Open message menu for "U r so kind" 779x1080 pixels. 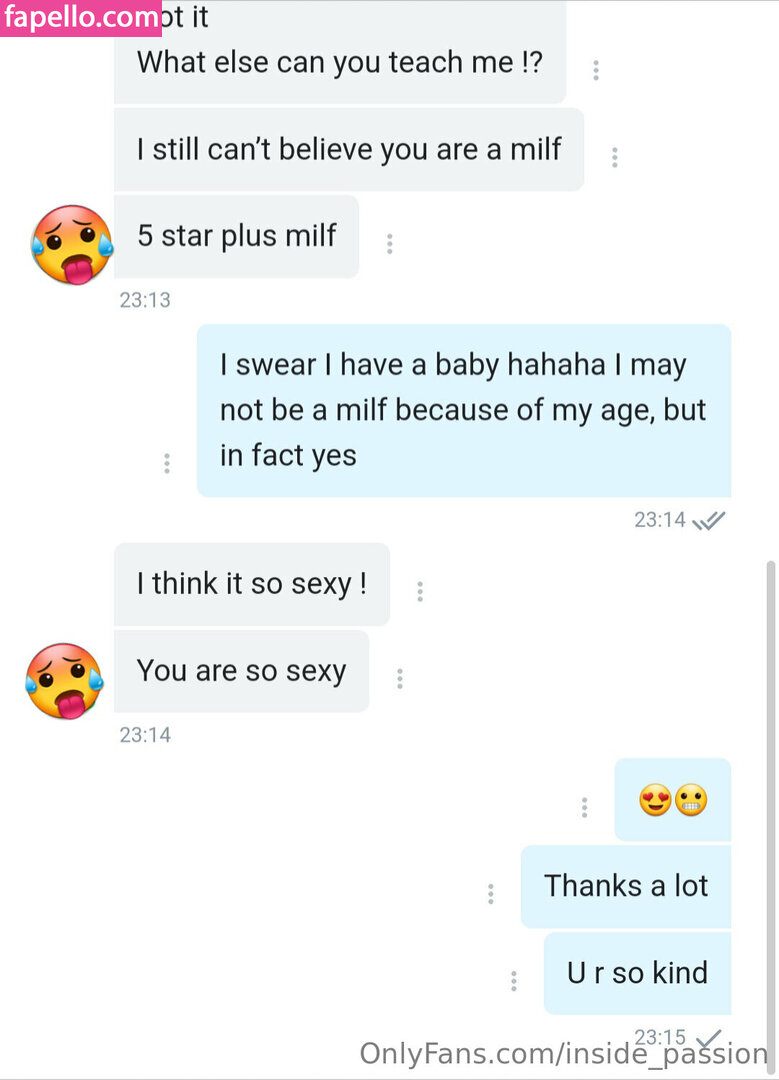point(513,980)
